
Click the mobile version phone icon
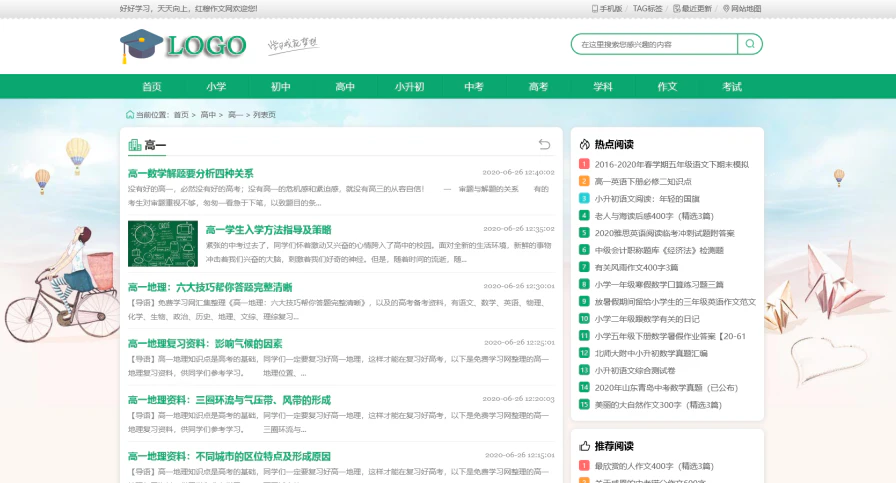594,9
